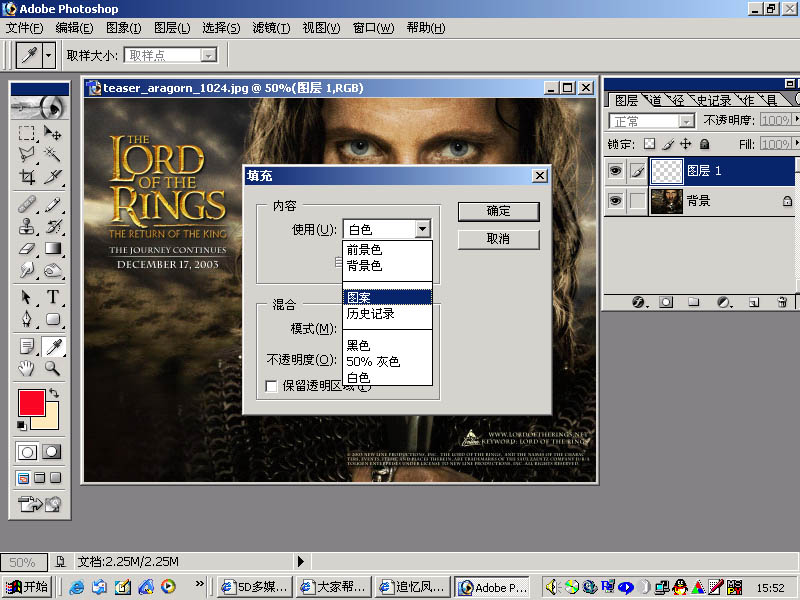
Task: Select the Sponge tool
Action: (53, 269)
